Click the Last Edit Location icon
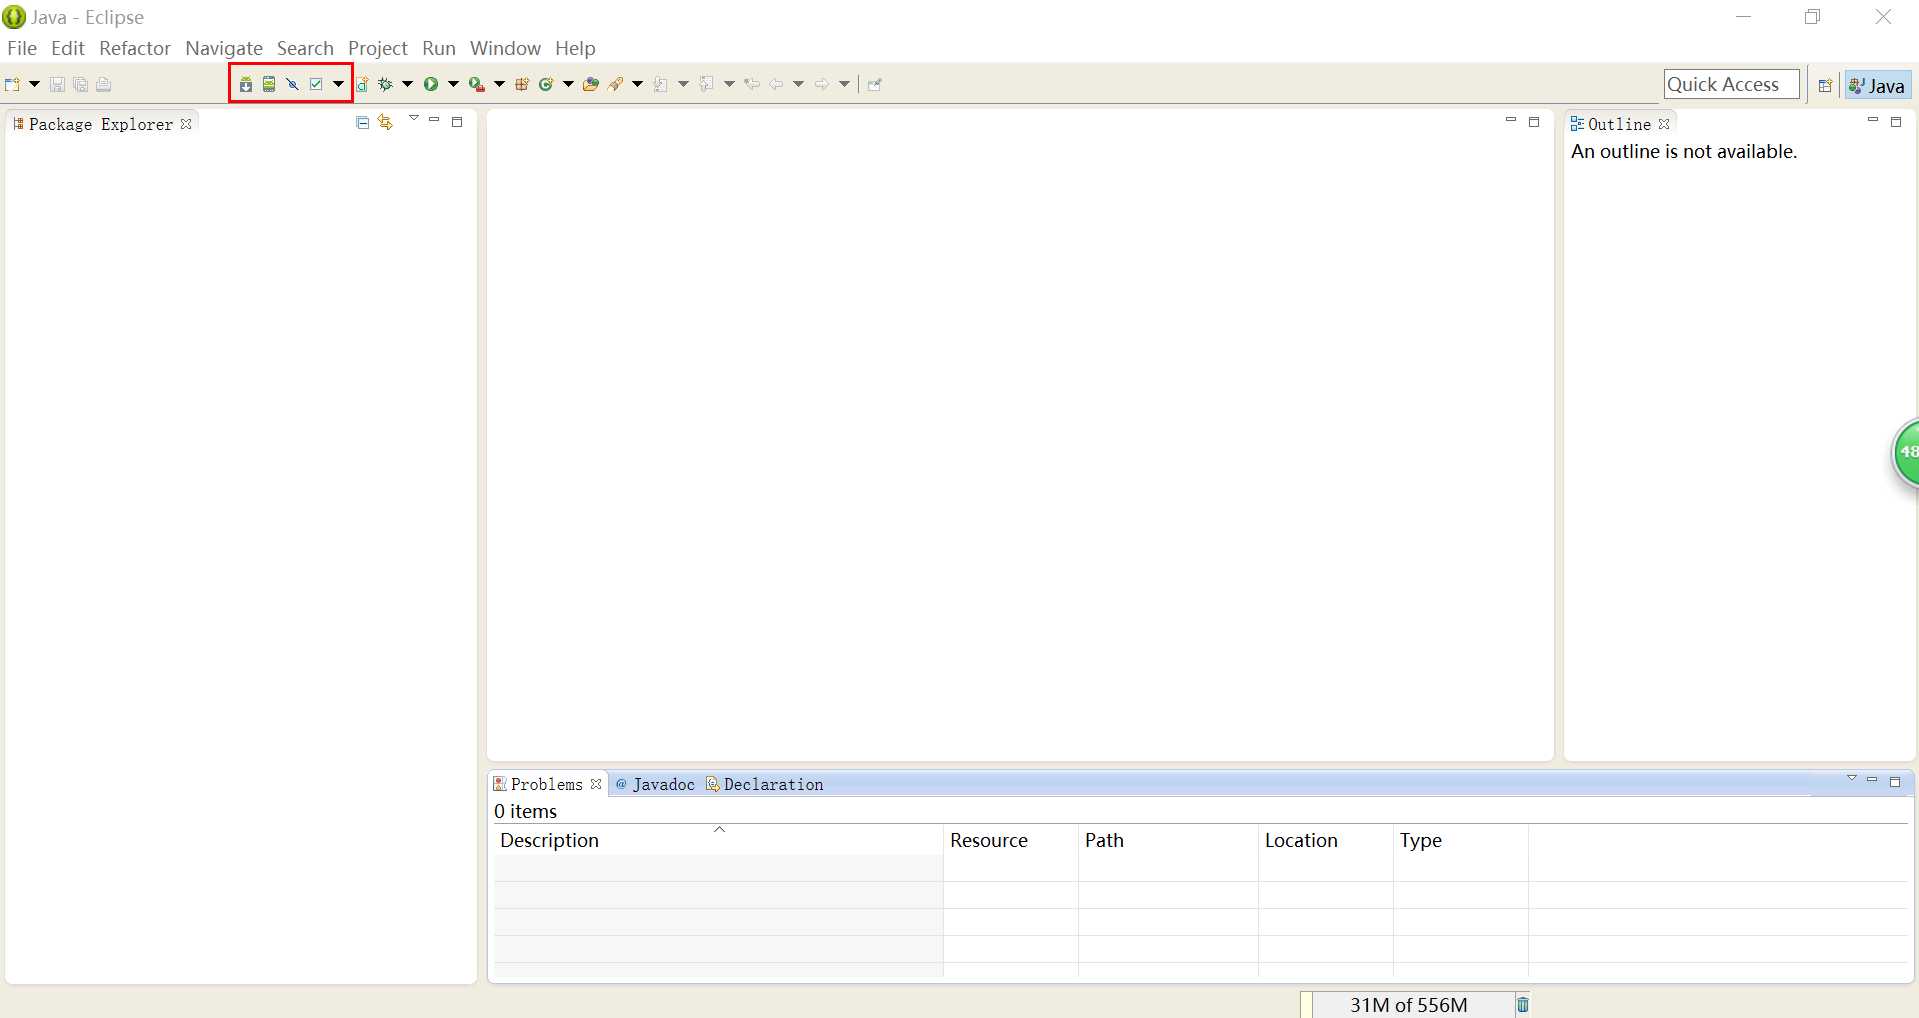 click(752, 84)
